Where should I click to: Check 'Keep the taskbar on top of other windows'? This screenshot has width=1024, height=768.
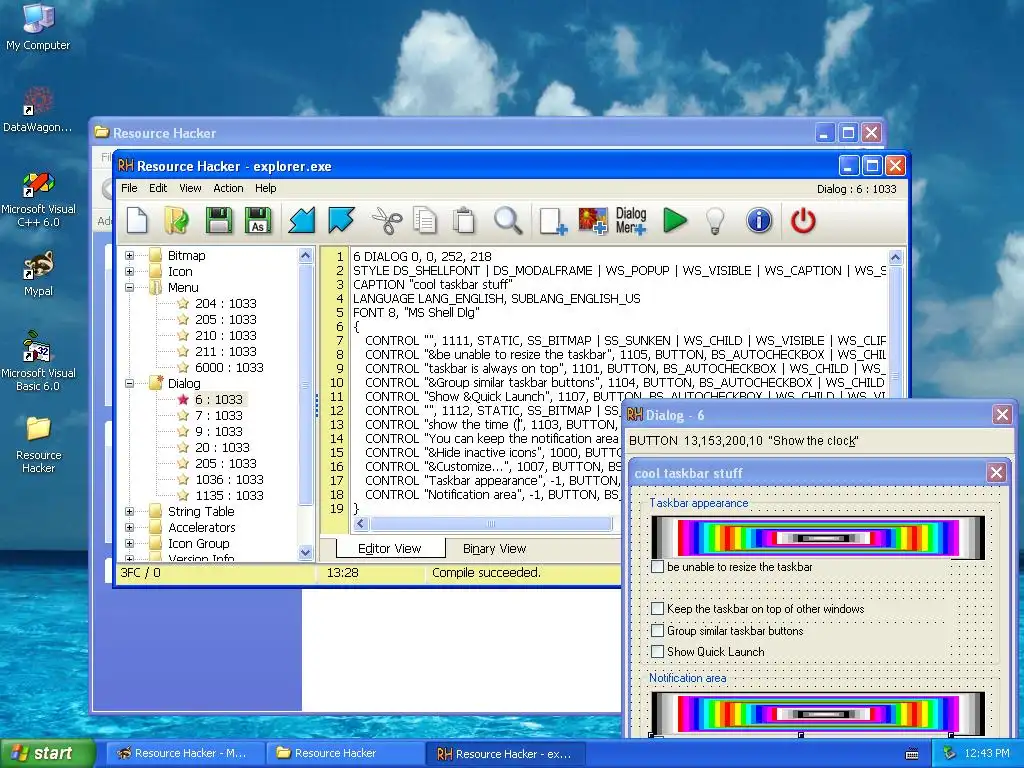(658, 609)
